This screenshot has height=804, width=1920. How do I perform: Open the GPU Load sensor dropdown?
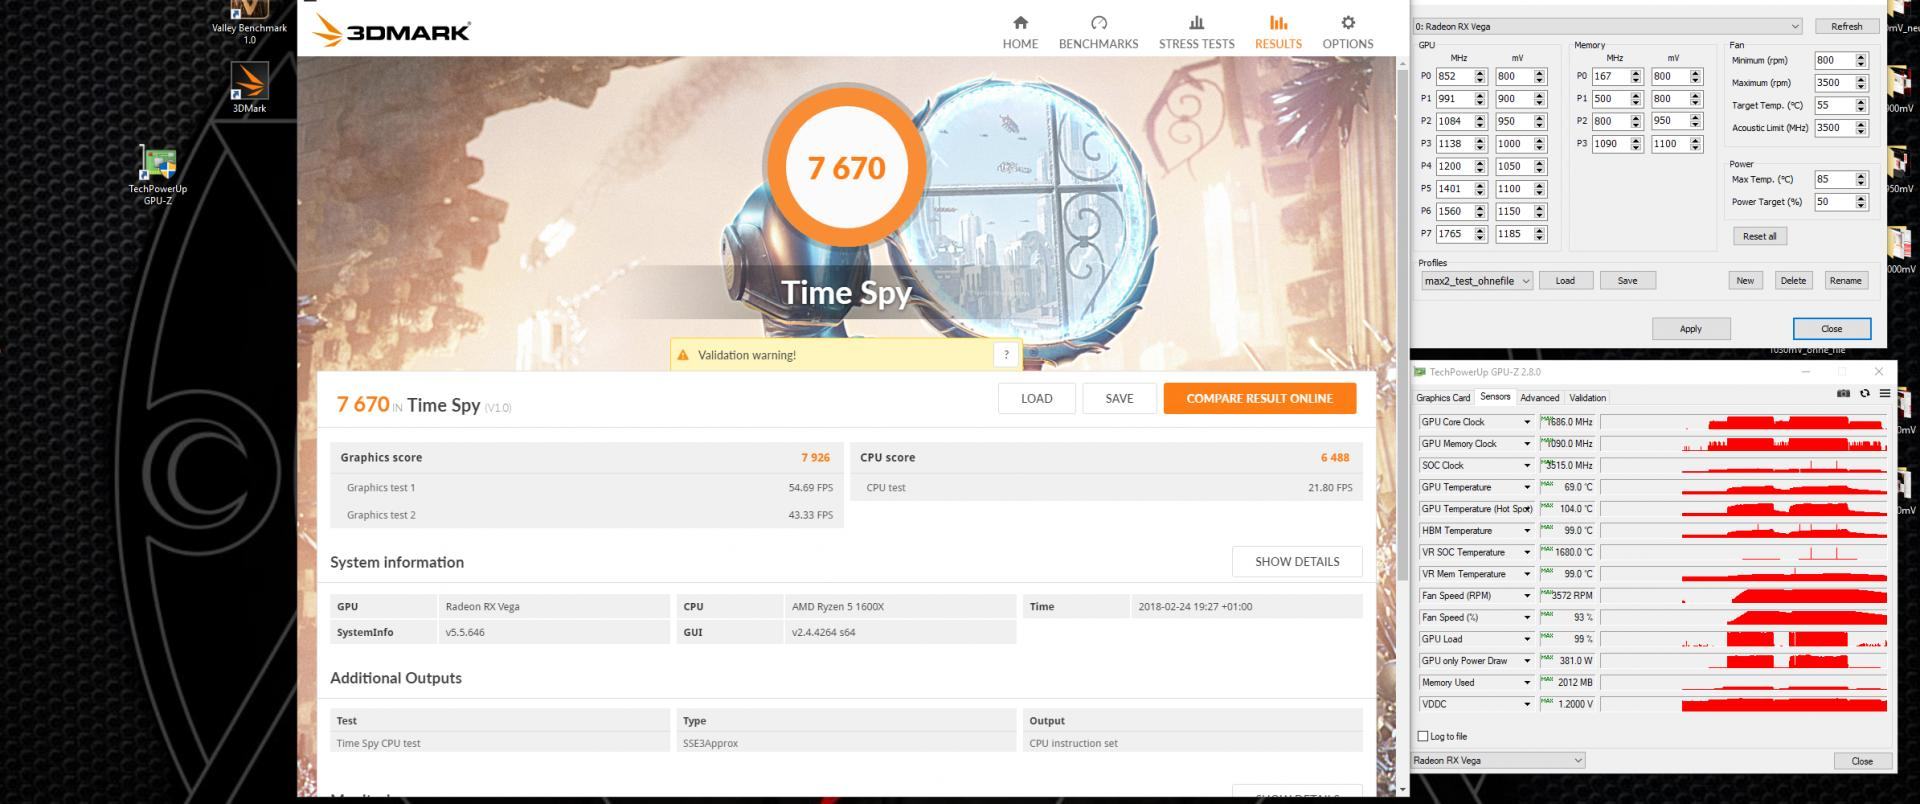click(1527, 639)
